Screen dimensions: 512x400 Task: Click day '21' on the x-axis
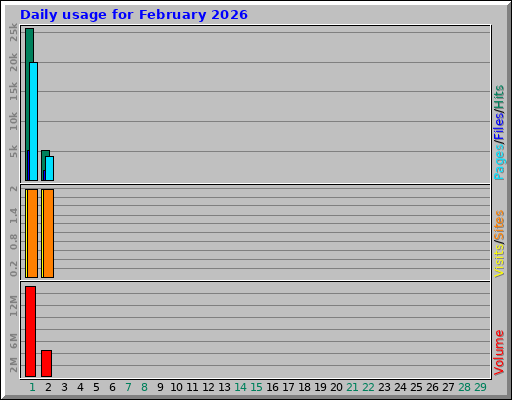click(352, 387)
